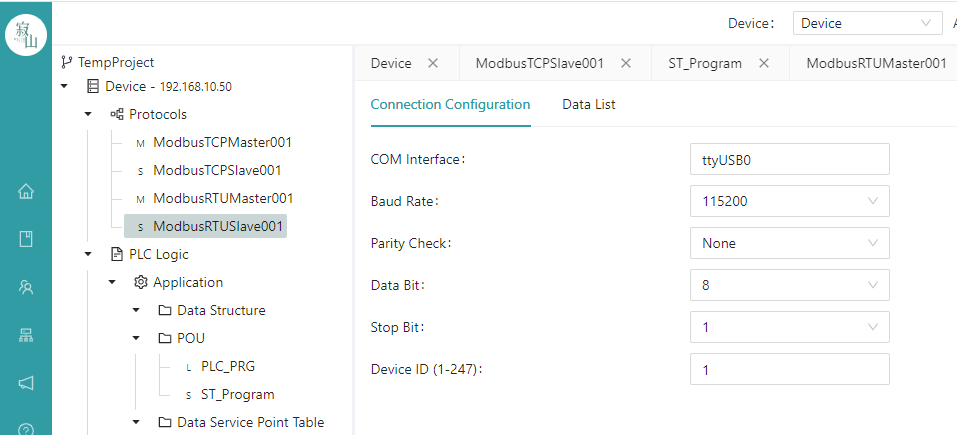The width and height of the screenshot is (957, 435).
Task: Switch to the ModbusRTUMaster001 tab
Action: (876, 63)
